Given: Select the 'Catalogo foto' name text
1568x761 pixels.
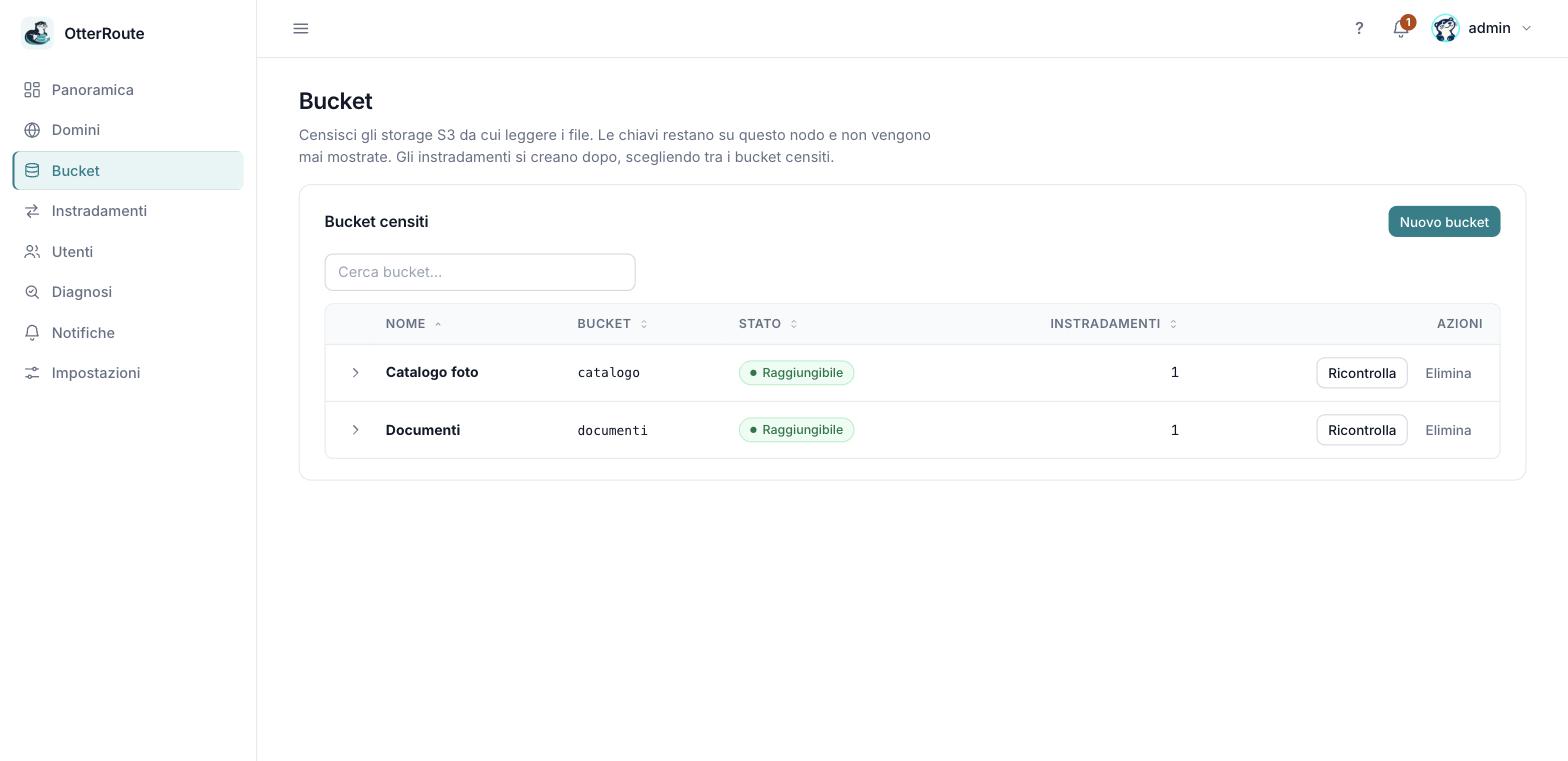Looking at the screenshot, I should (x=432, y=372).
